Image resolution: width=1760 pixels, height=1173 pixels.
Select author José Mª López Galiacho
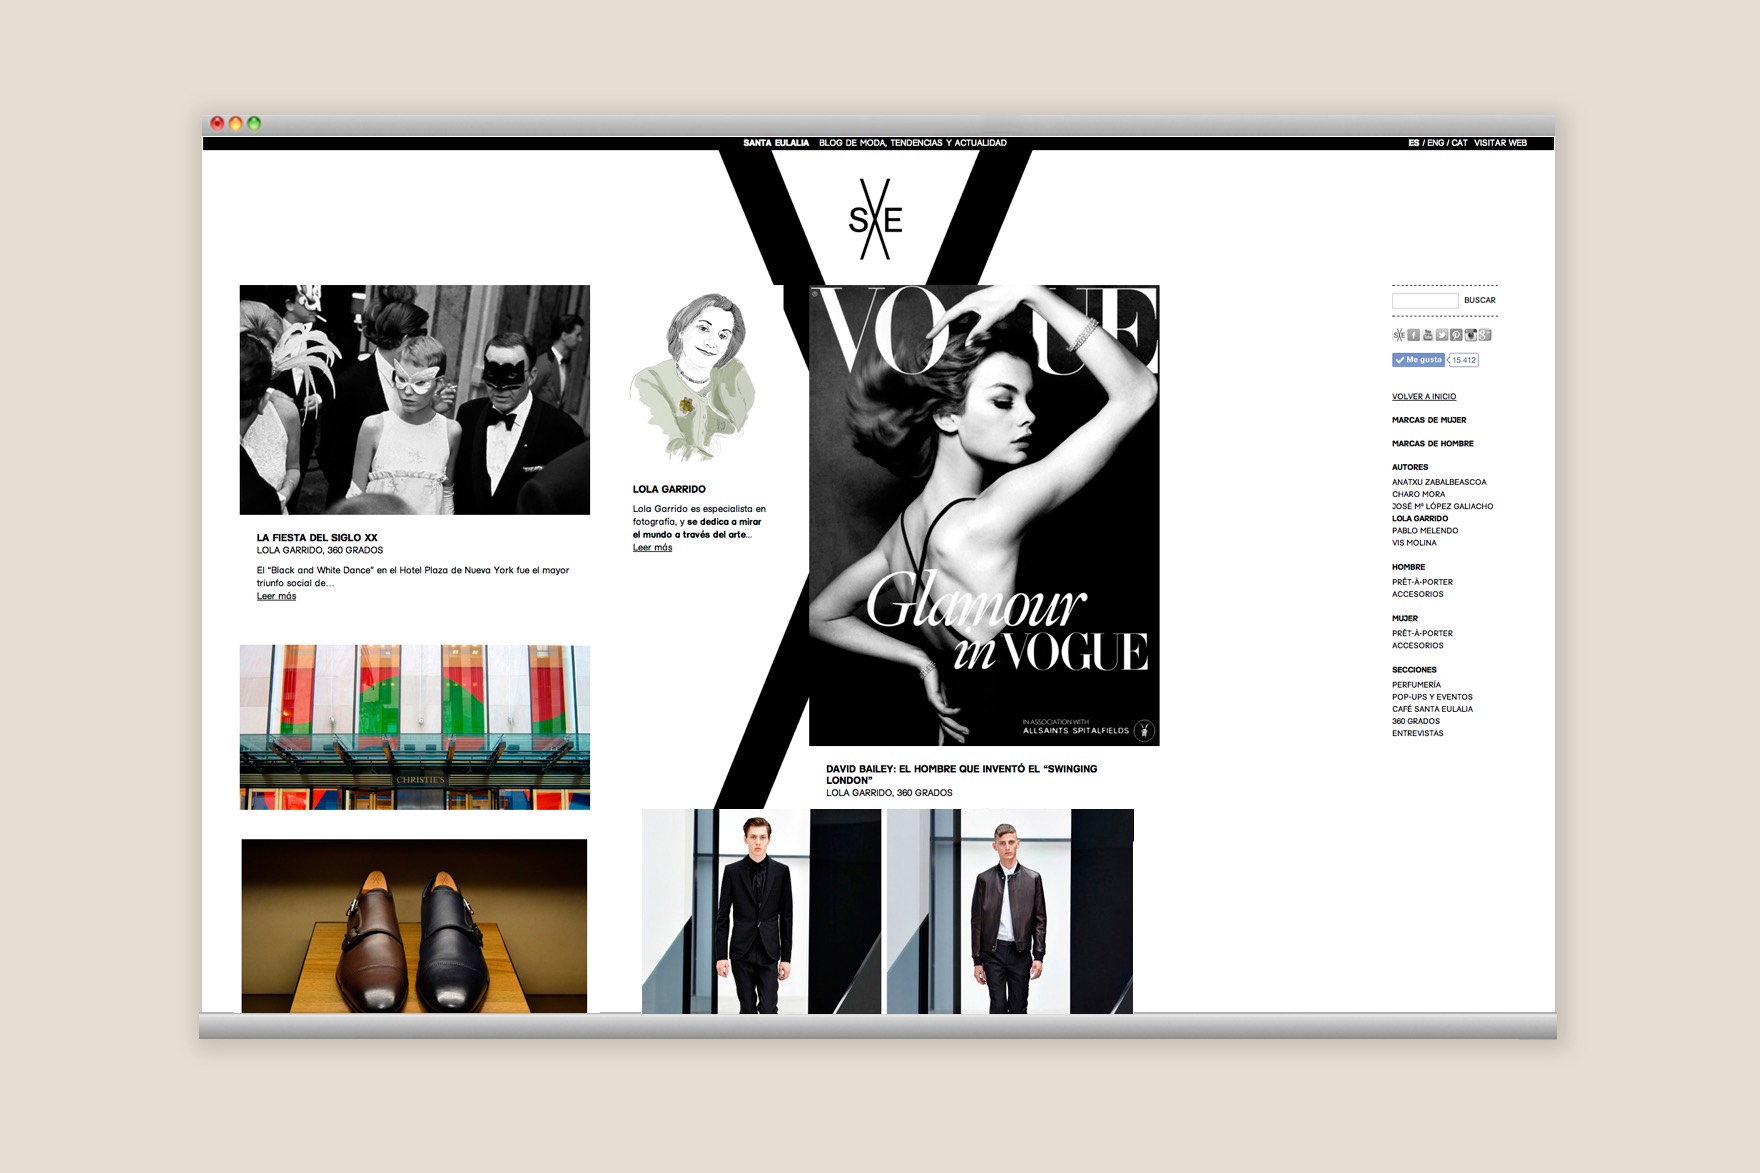tap(1442, 506)
